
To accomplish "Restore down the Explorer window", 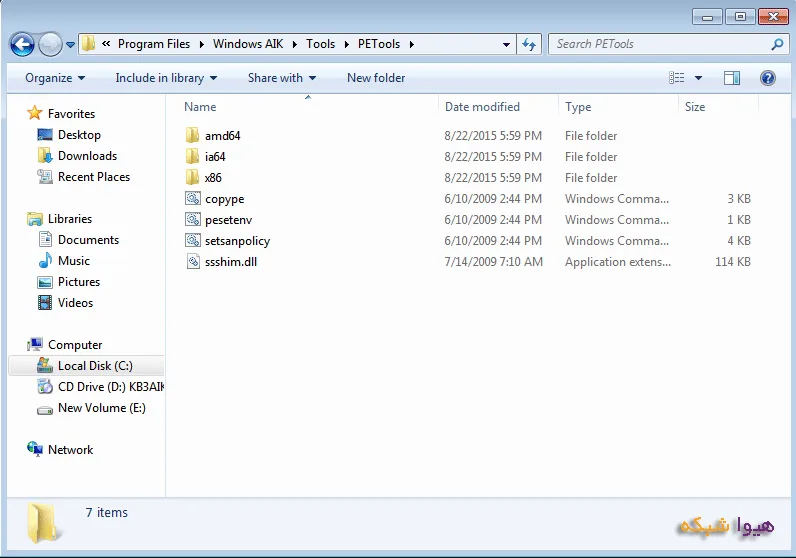I will click(x=740, y=17).
